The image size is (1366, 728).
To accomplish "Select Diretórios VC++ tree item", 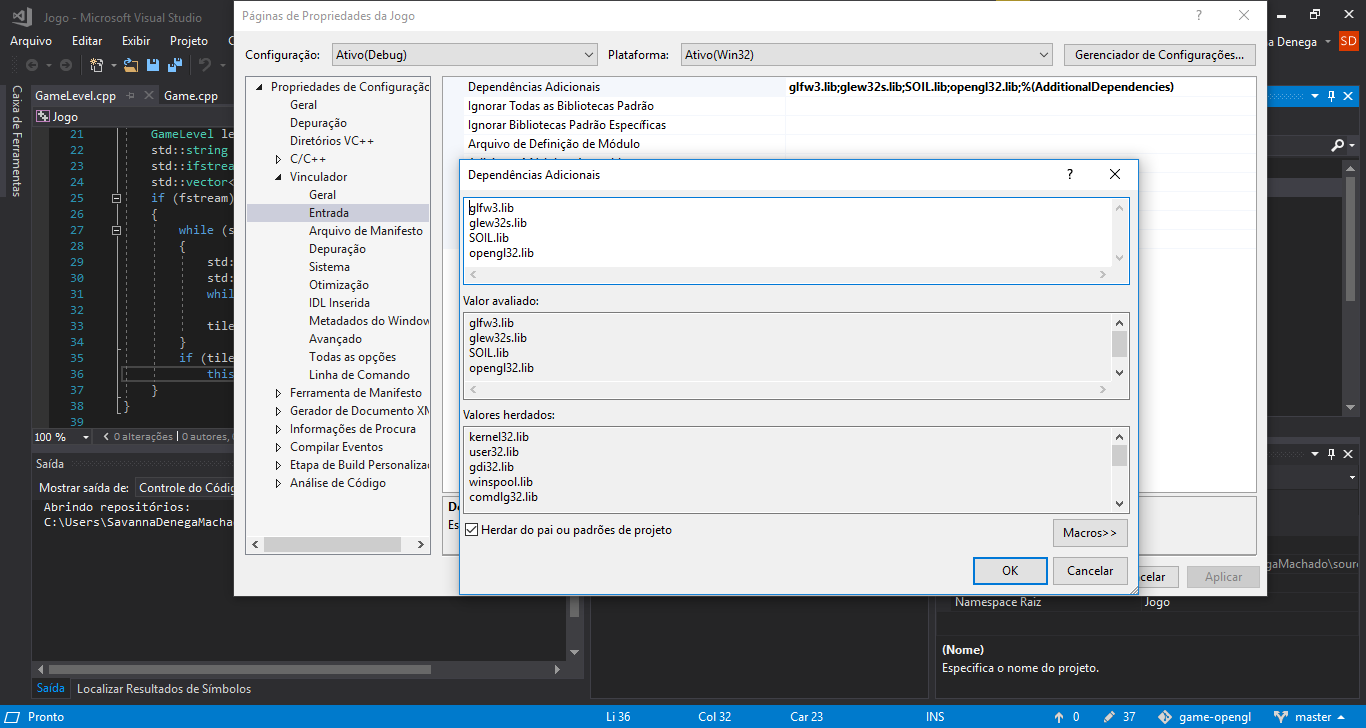I will pyautogui.click(x=332, y=141).
